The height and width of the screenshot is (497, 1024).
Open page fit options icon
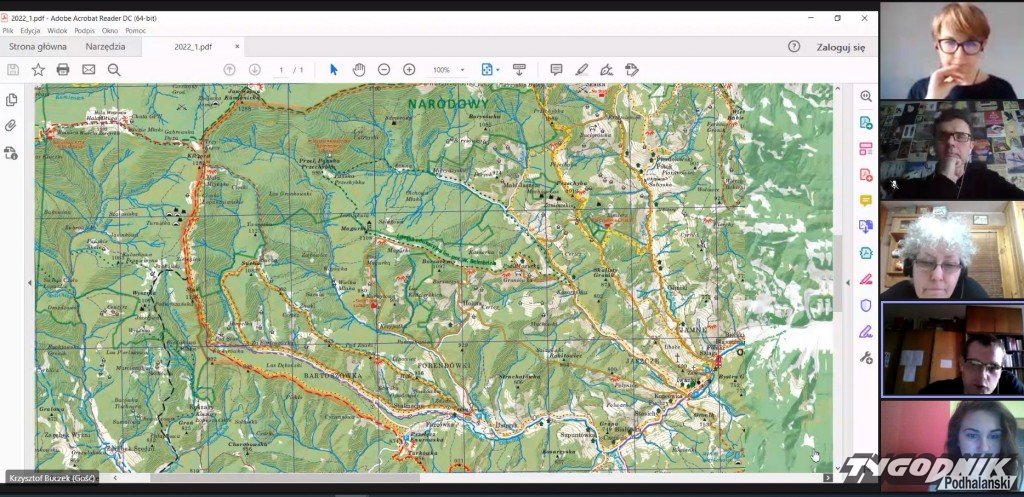(x=487, y=70)
